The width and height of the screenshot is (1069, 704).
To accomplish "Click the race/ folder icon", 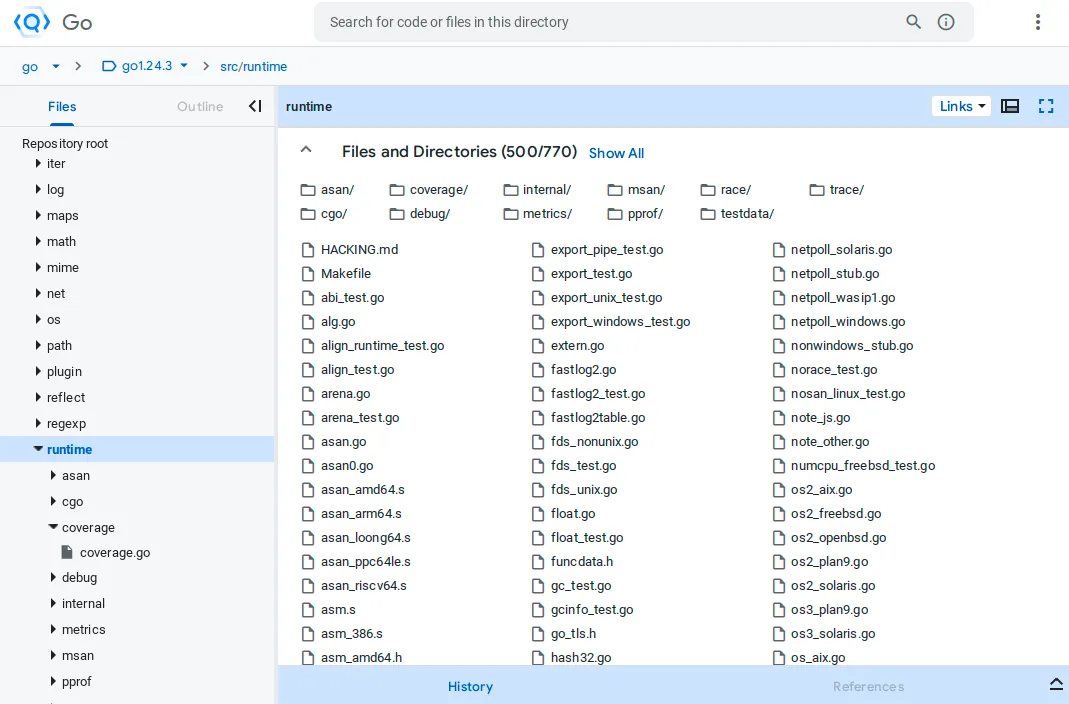I will click(x=708, y=190).
